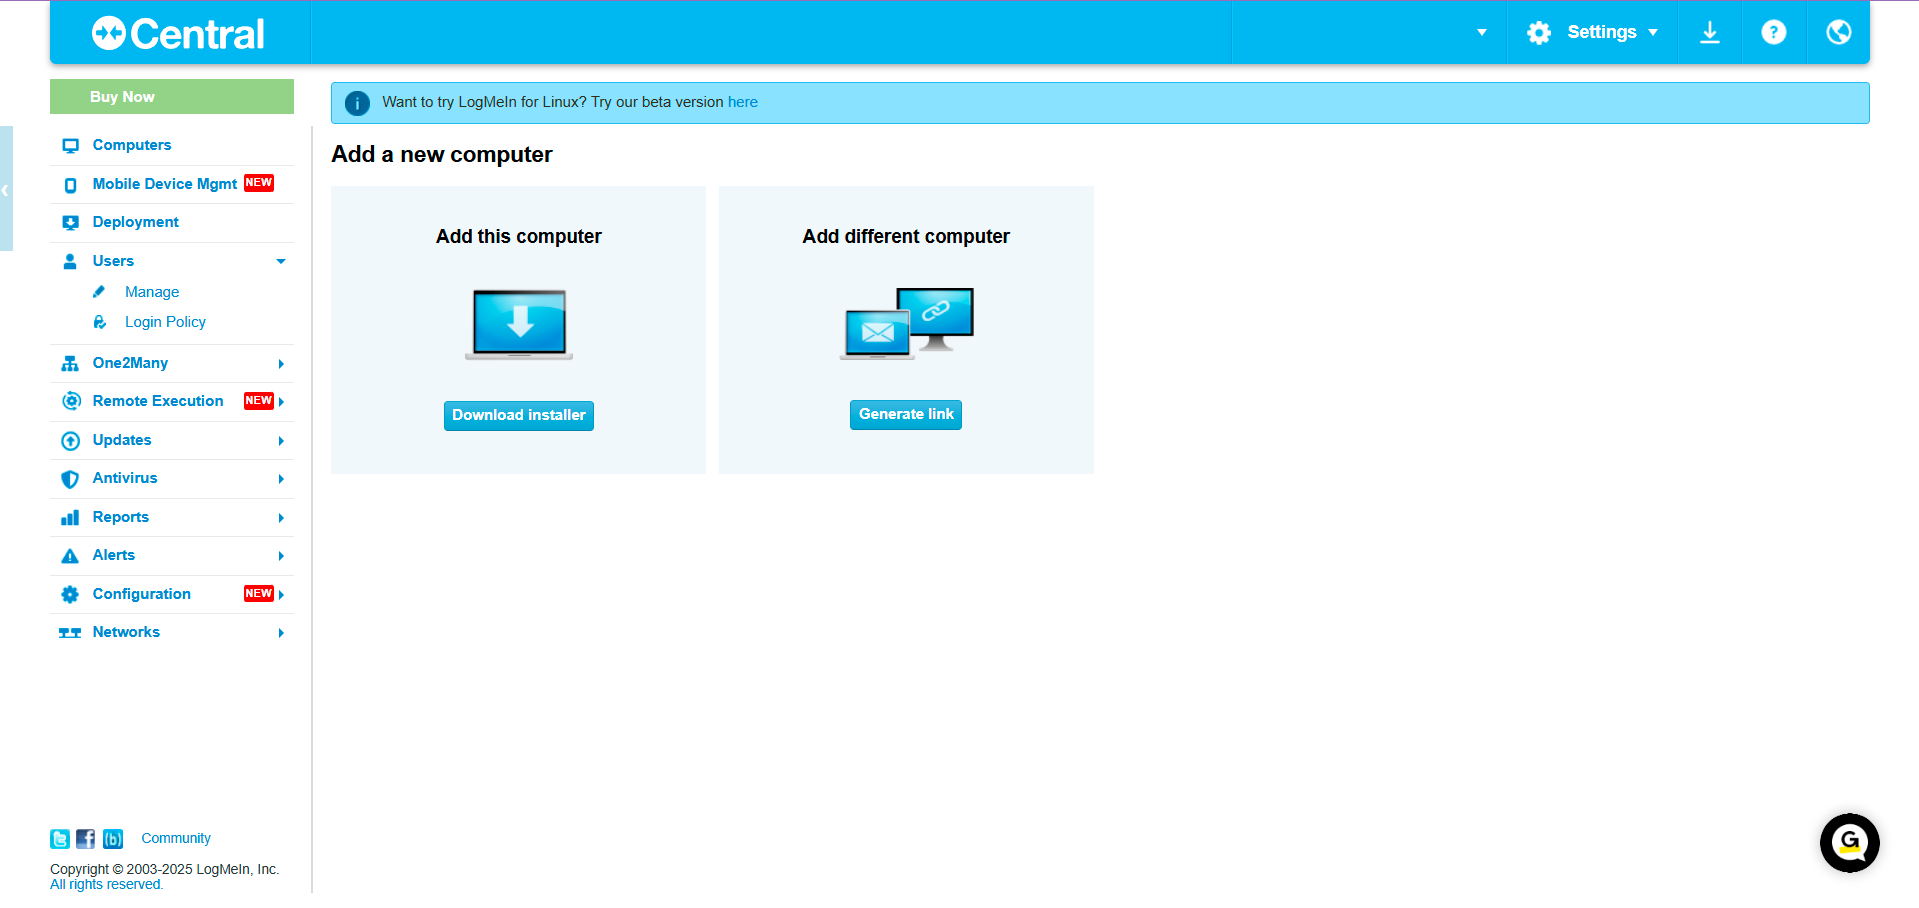Expand the Reports submenu arrow
Image resolution: width=1919 pixels, height=908 pixels.
click(281, 518)
